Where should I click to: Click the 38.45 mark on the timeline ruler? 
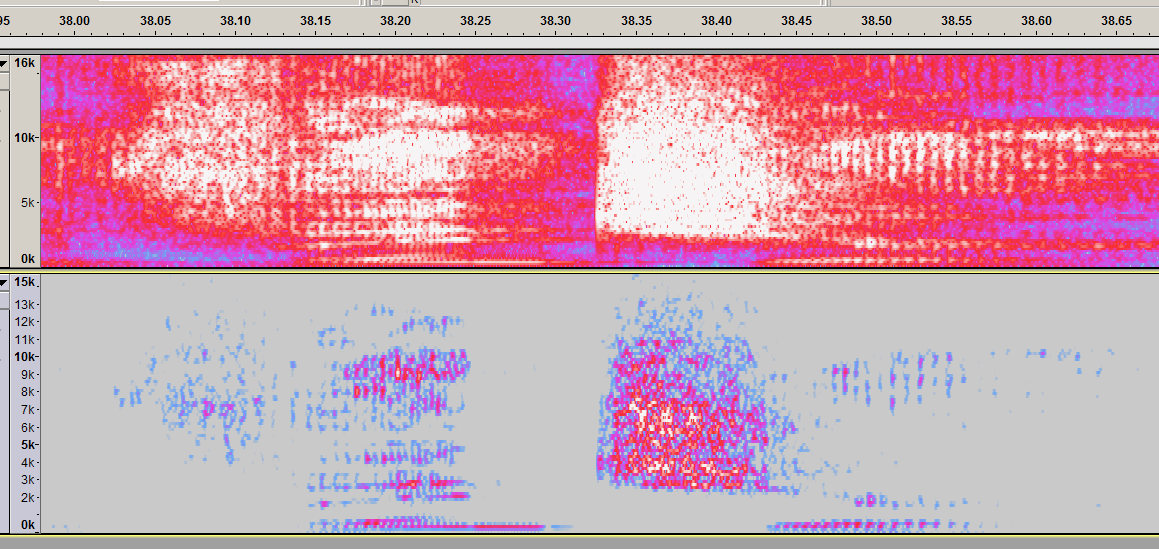796,21
